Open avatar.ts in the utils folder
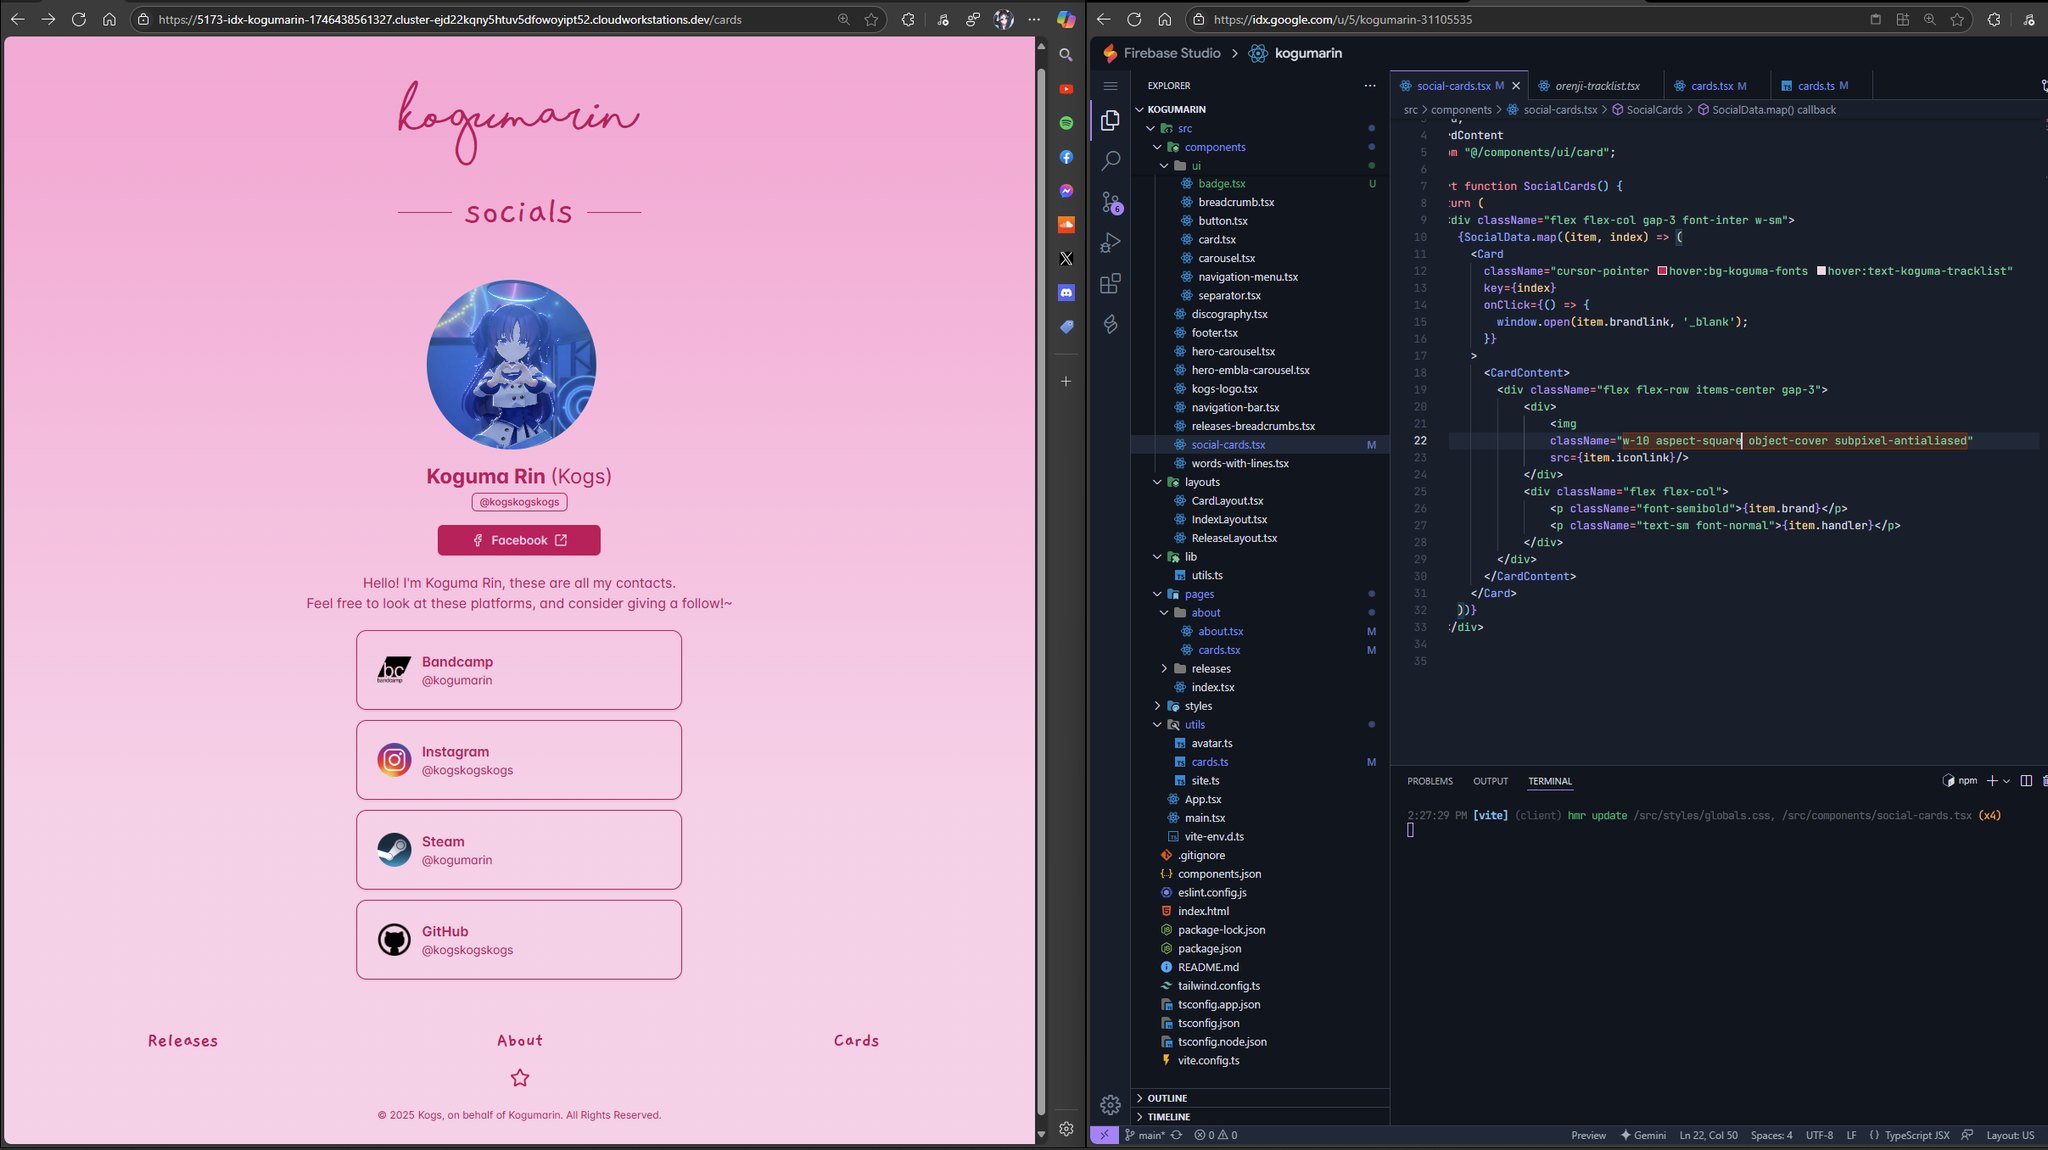The height and width of the screenshot is (1150, 2048). tap(1211, 743)
